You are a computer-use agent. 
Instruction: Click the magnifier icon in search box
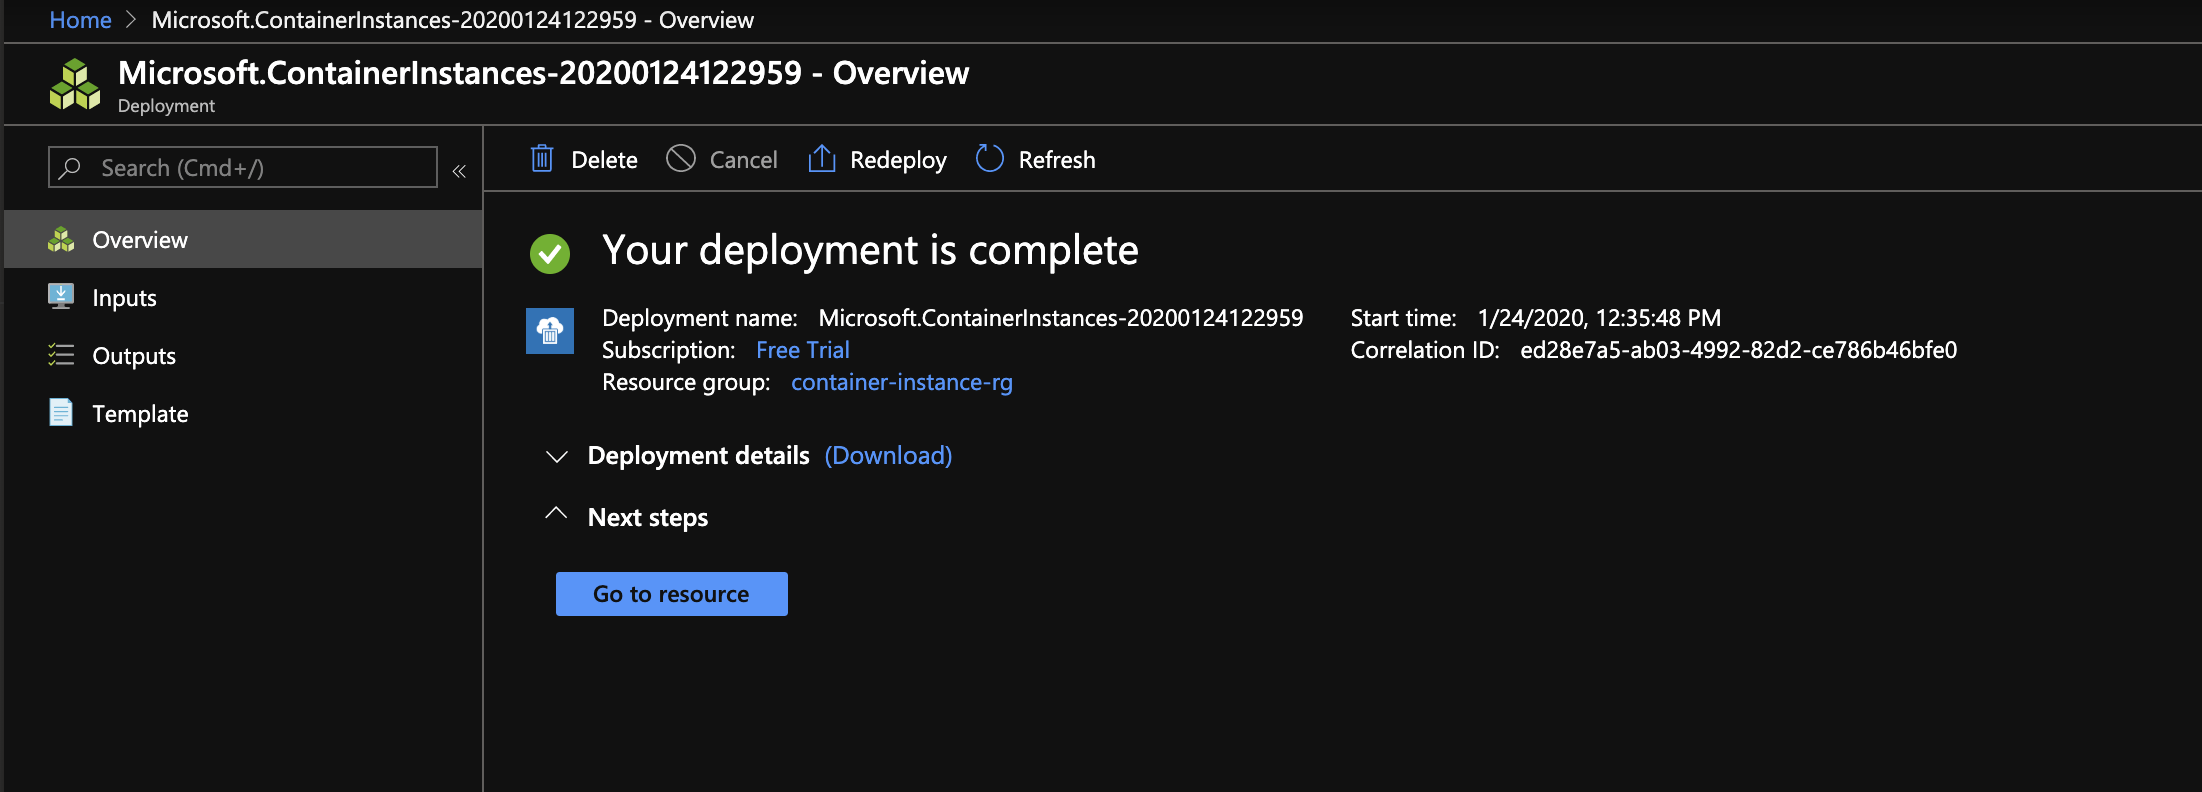[x=70, y=168]
